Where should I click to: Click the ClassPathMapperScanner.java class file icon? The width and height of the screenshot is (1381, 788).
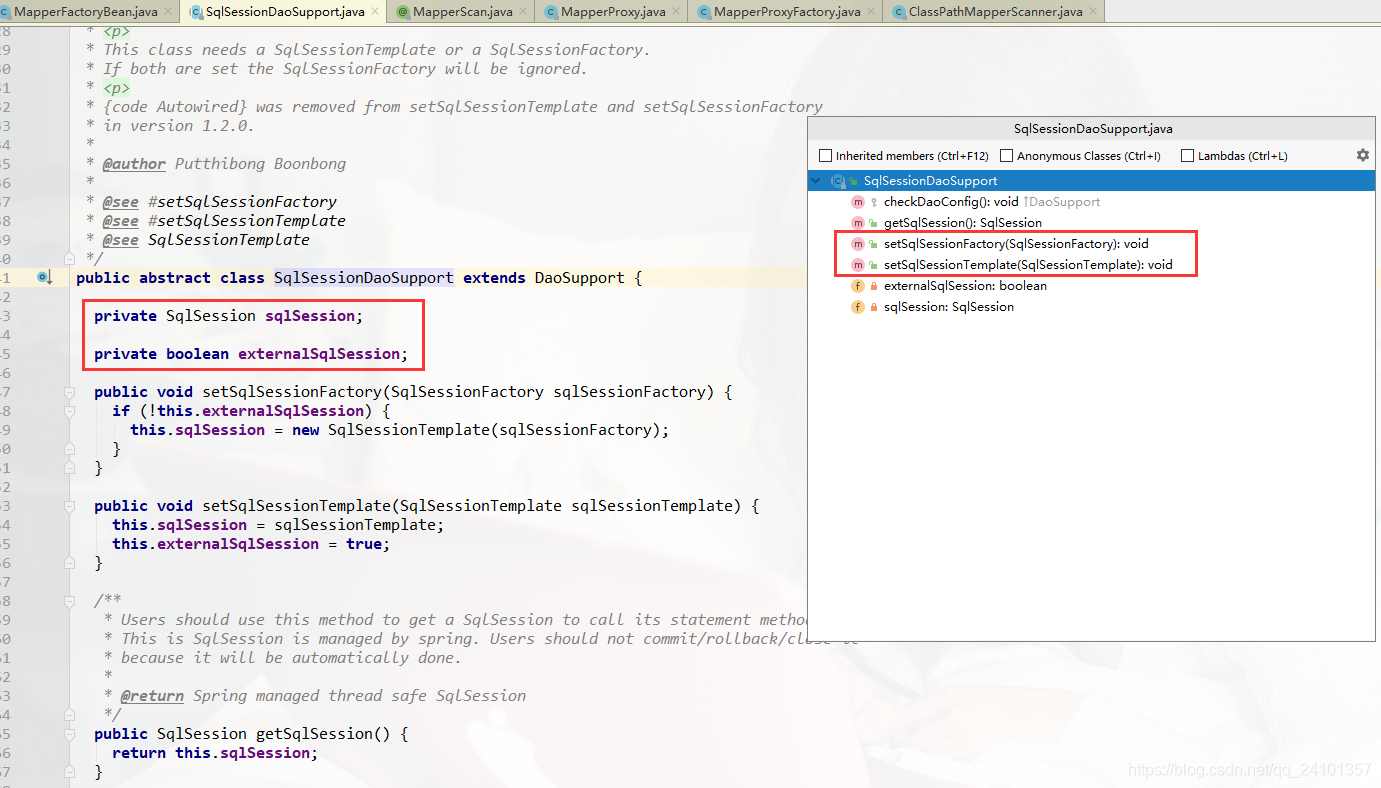tap(898, 12)
